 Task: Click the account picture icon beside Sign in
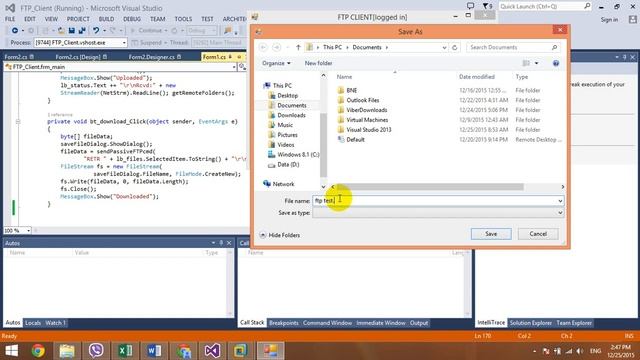(x=633, y=19)
